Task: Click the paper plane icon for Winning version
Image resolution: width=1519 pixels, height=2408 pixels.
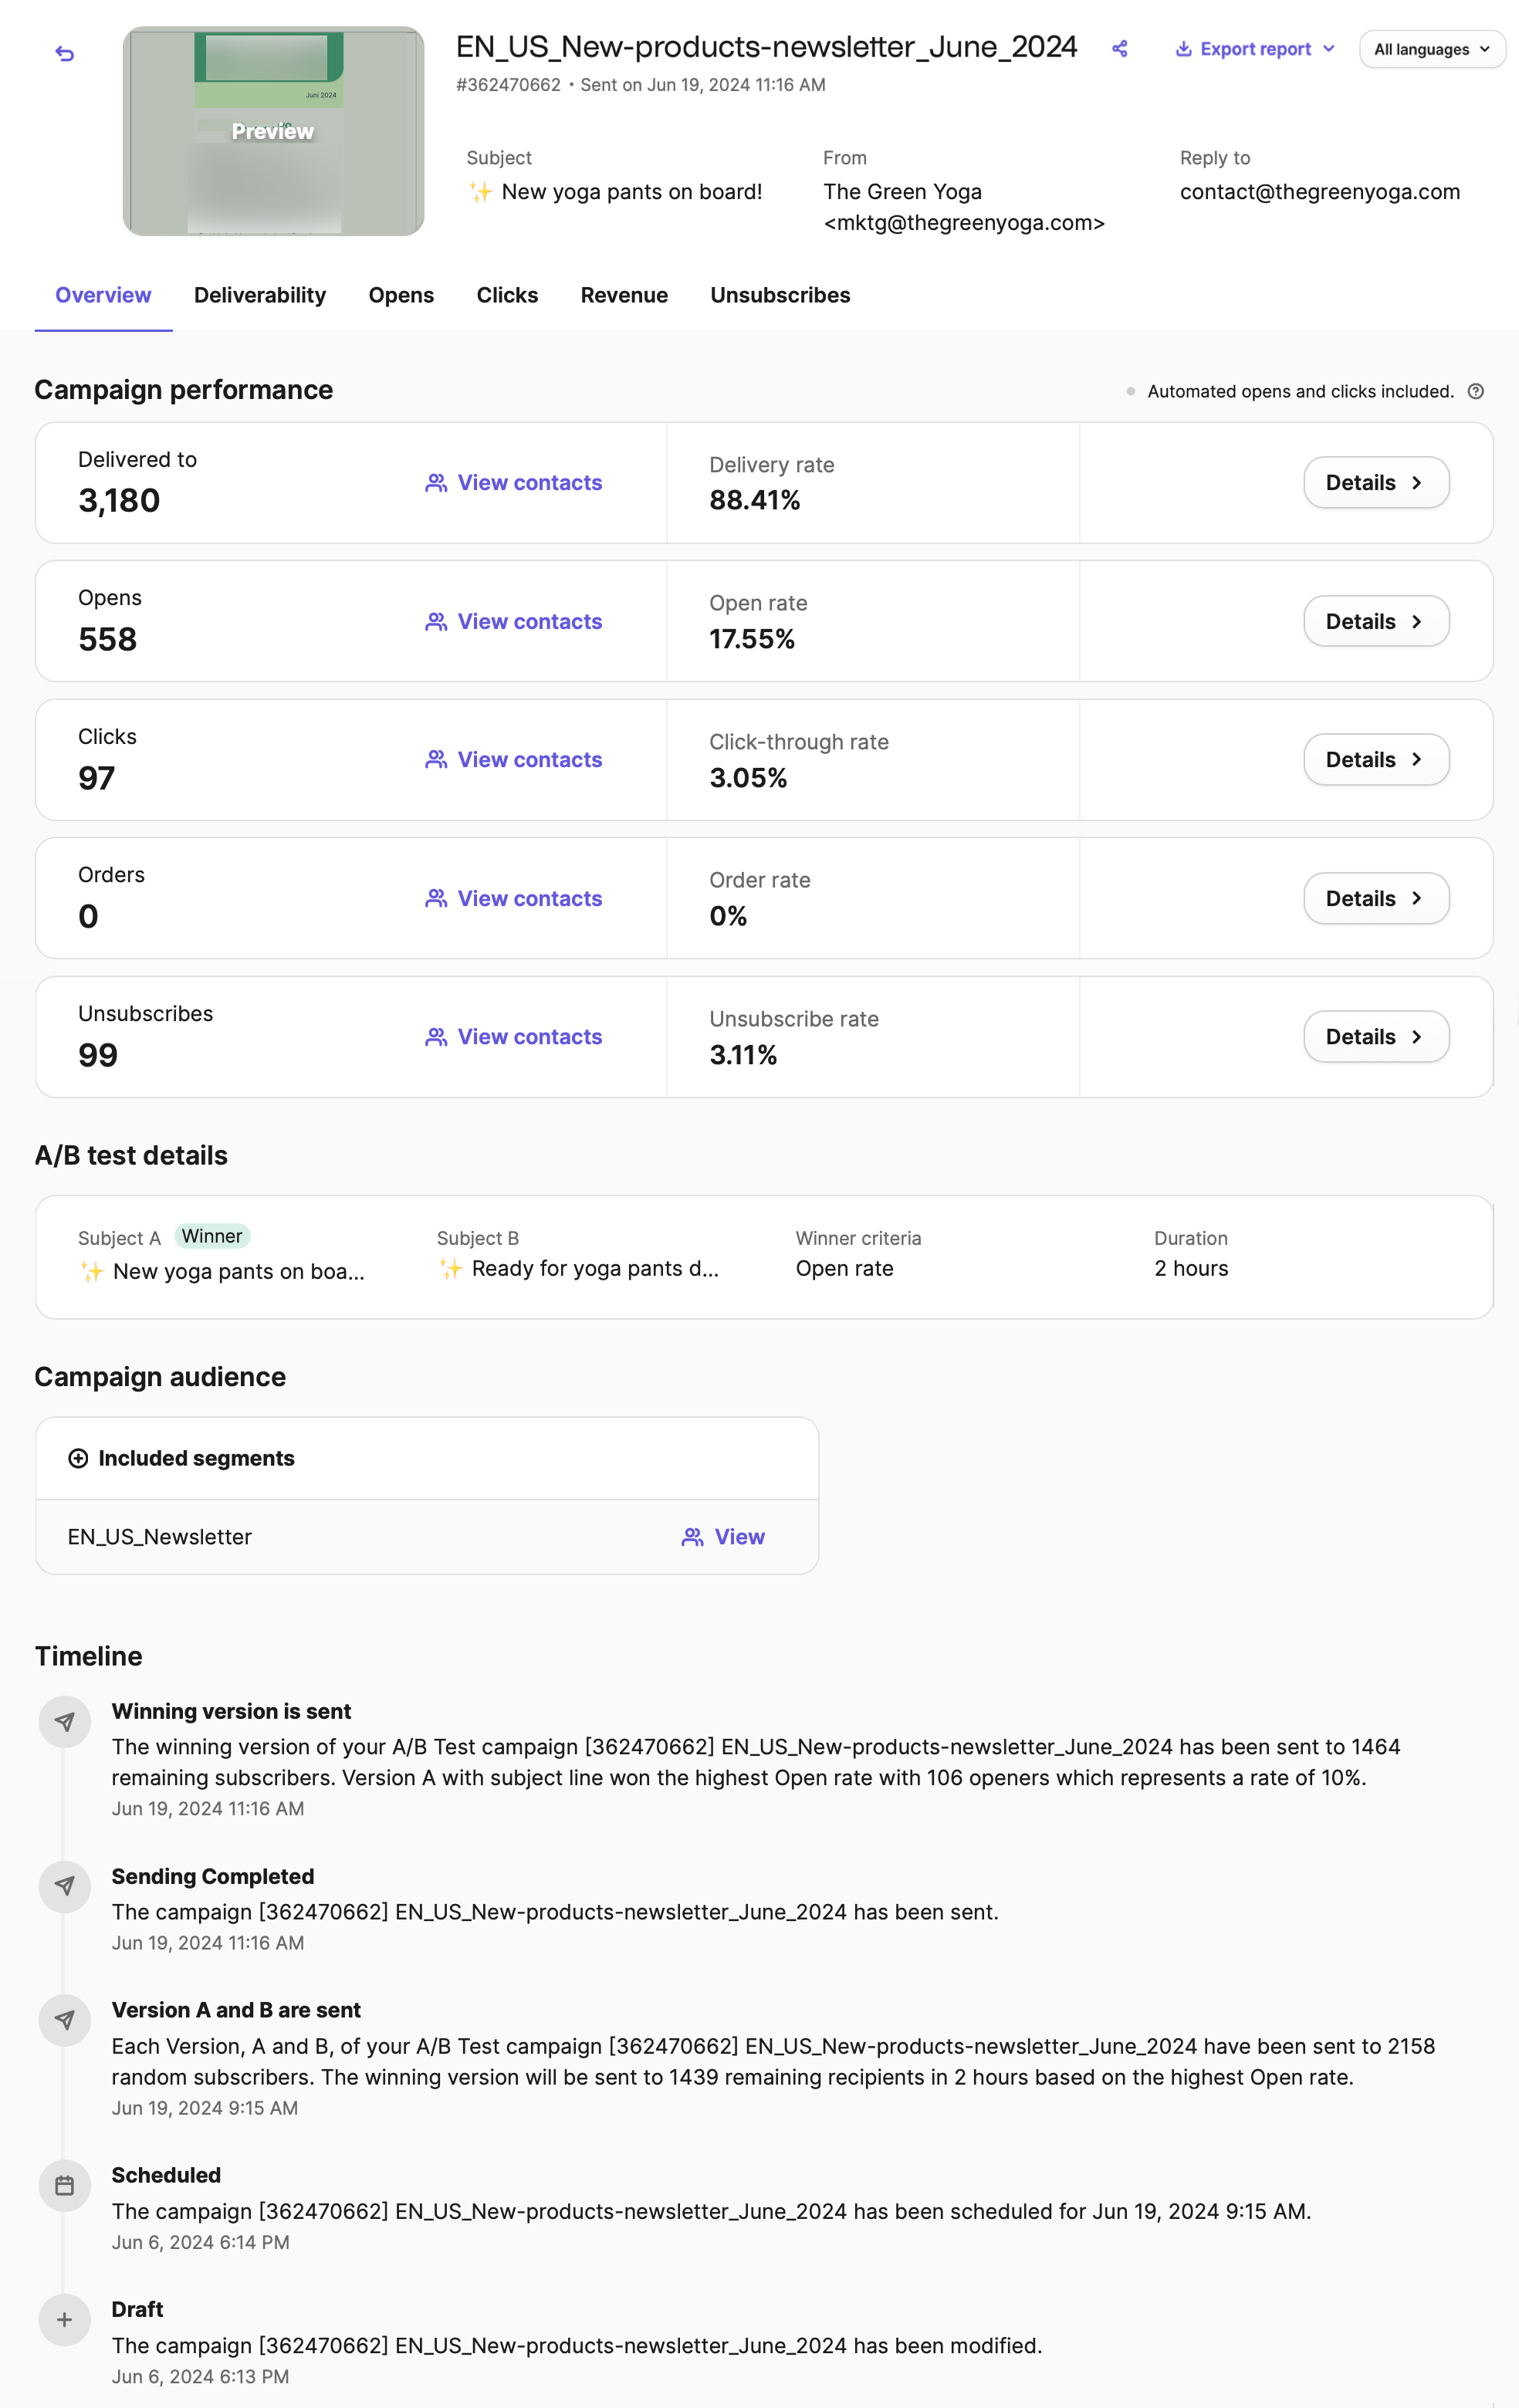Action: (65, 1722)
